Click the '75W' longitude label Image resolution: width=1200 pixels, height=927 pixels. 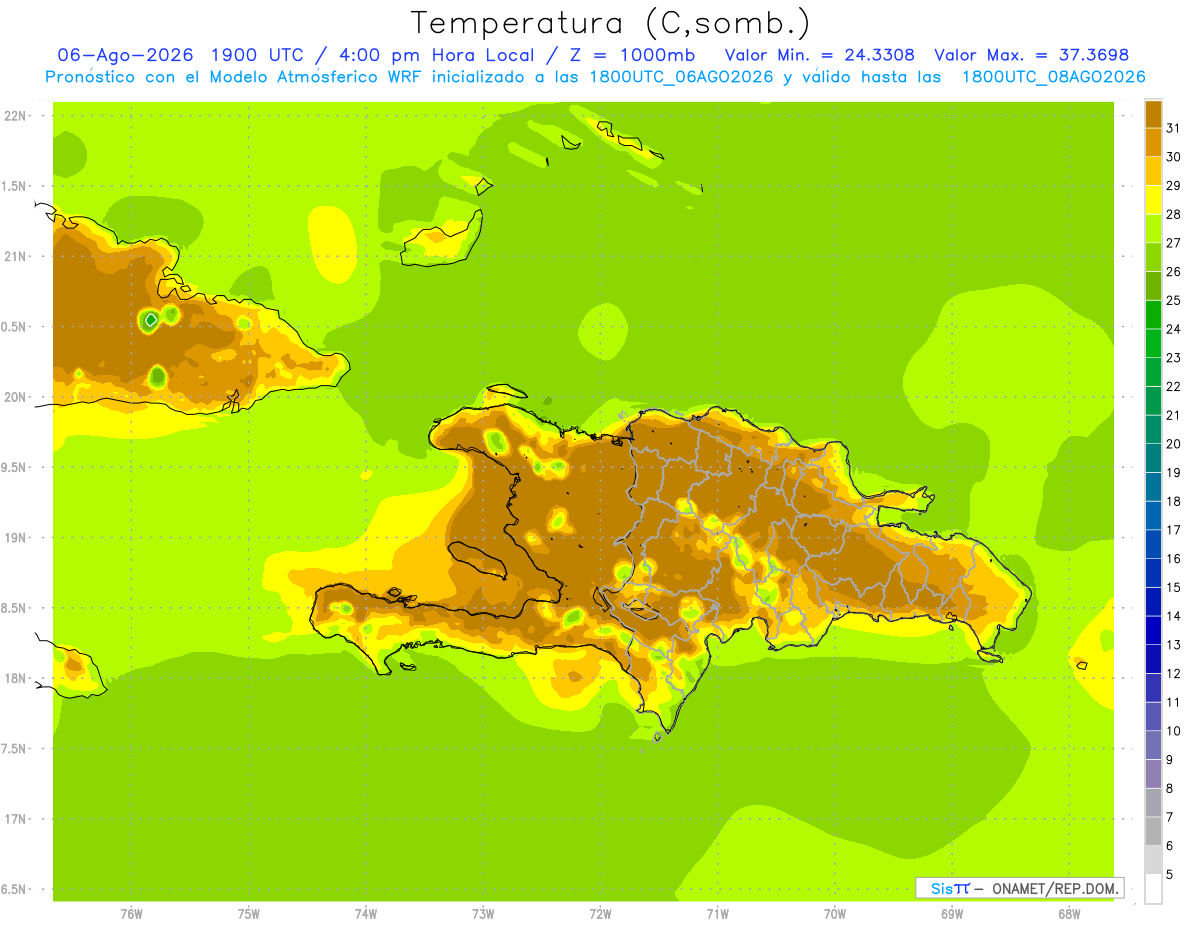(249, 914)
